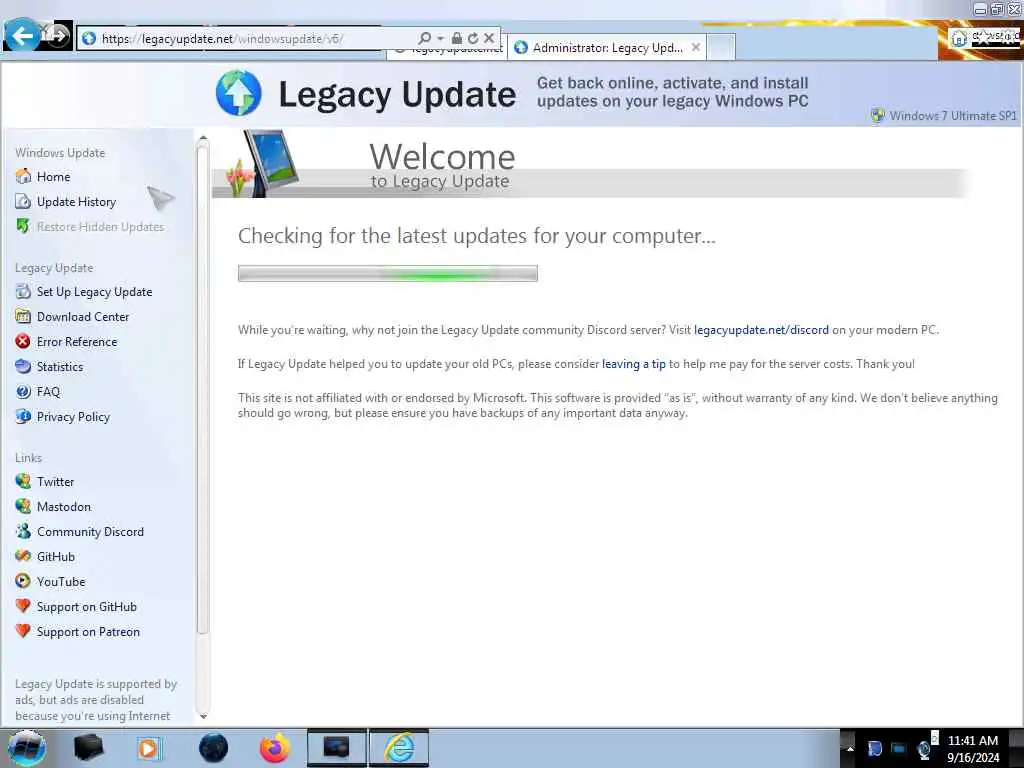The image size is (1024, 768).
Task: Click the Statistics icon
Action: click(23, 366)
